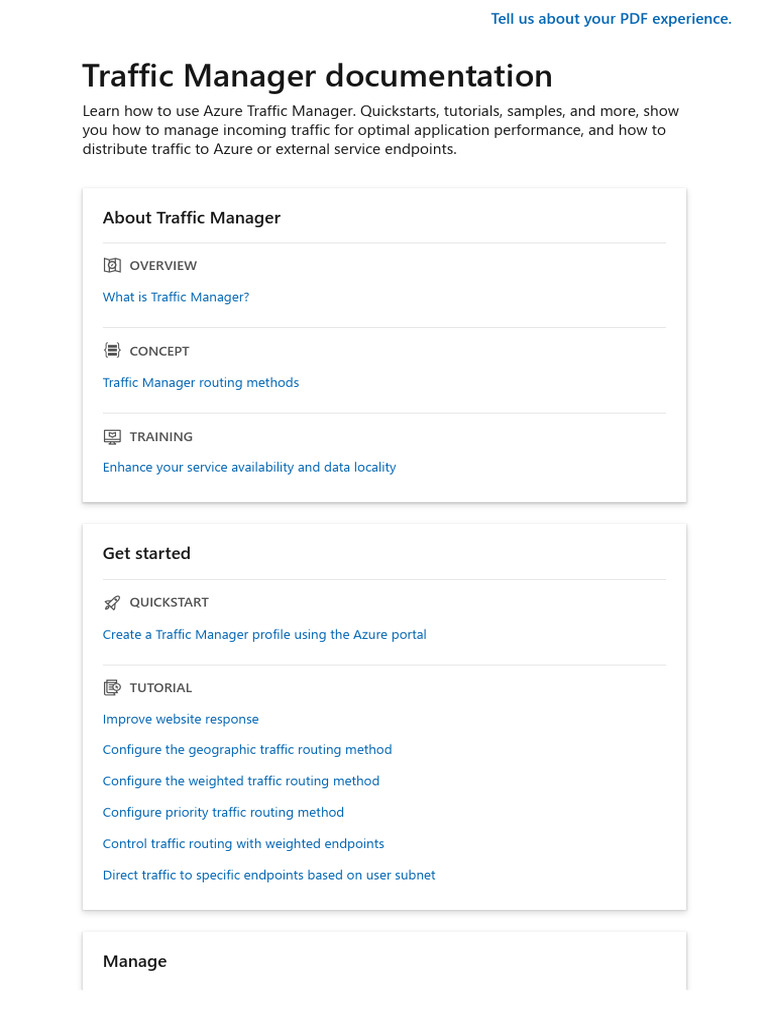
Task: Open Configure the weighted traffic routing method
Action: (x=241, y=781)
